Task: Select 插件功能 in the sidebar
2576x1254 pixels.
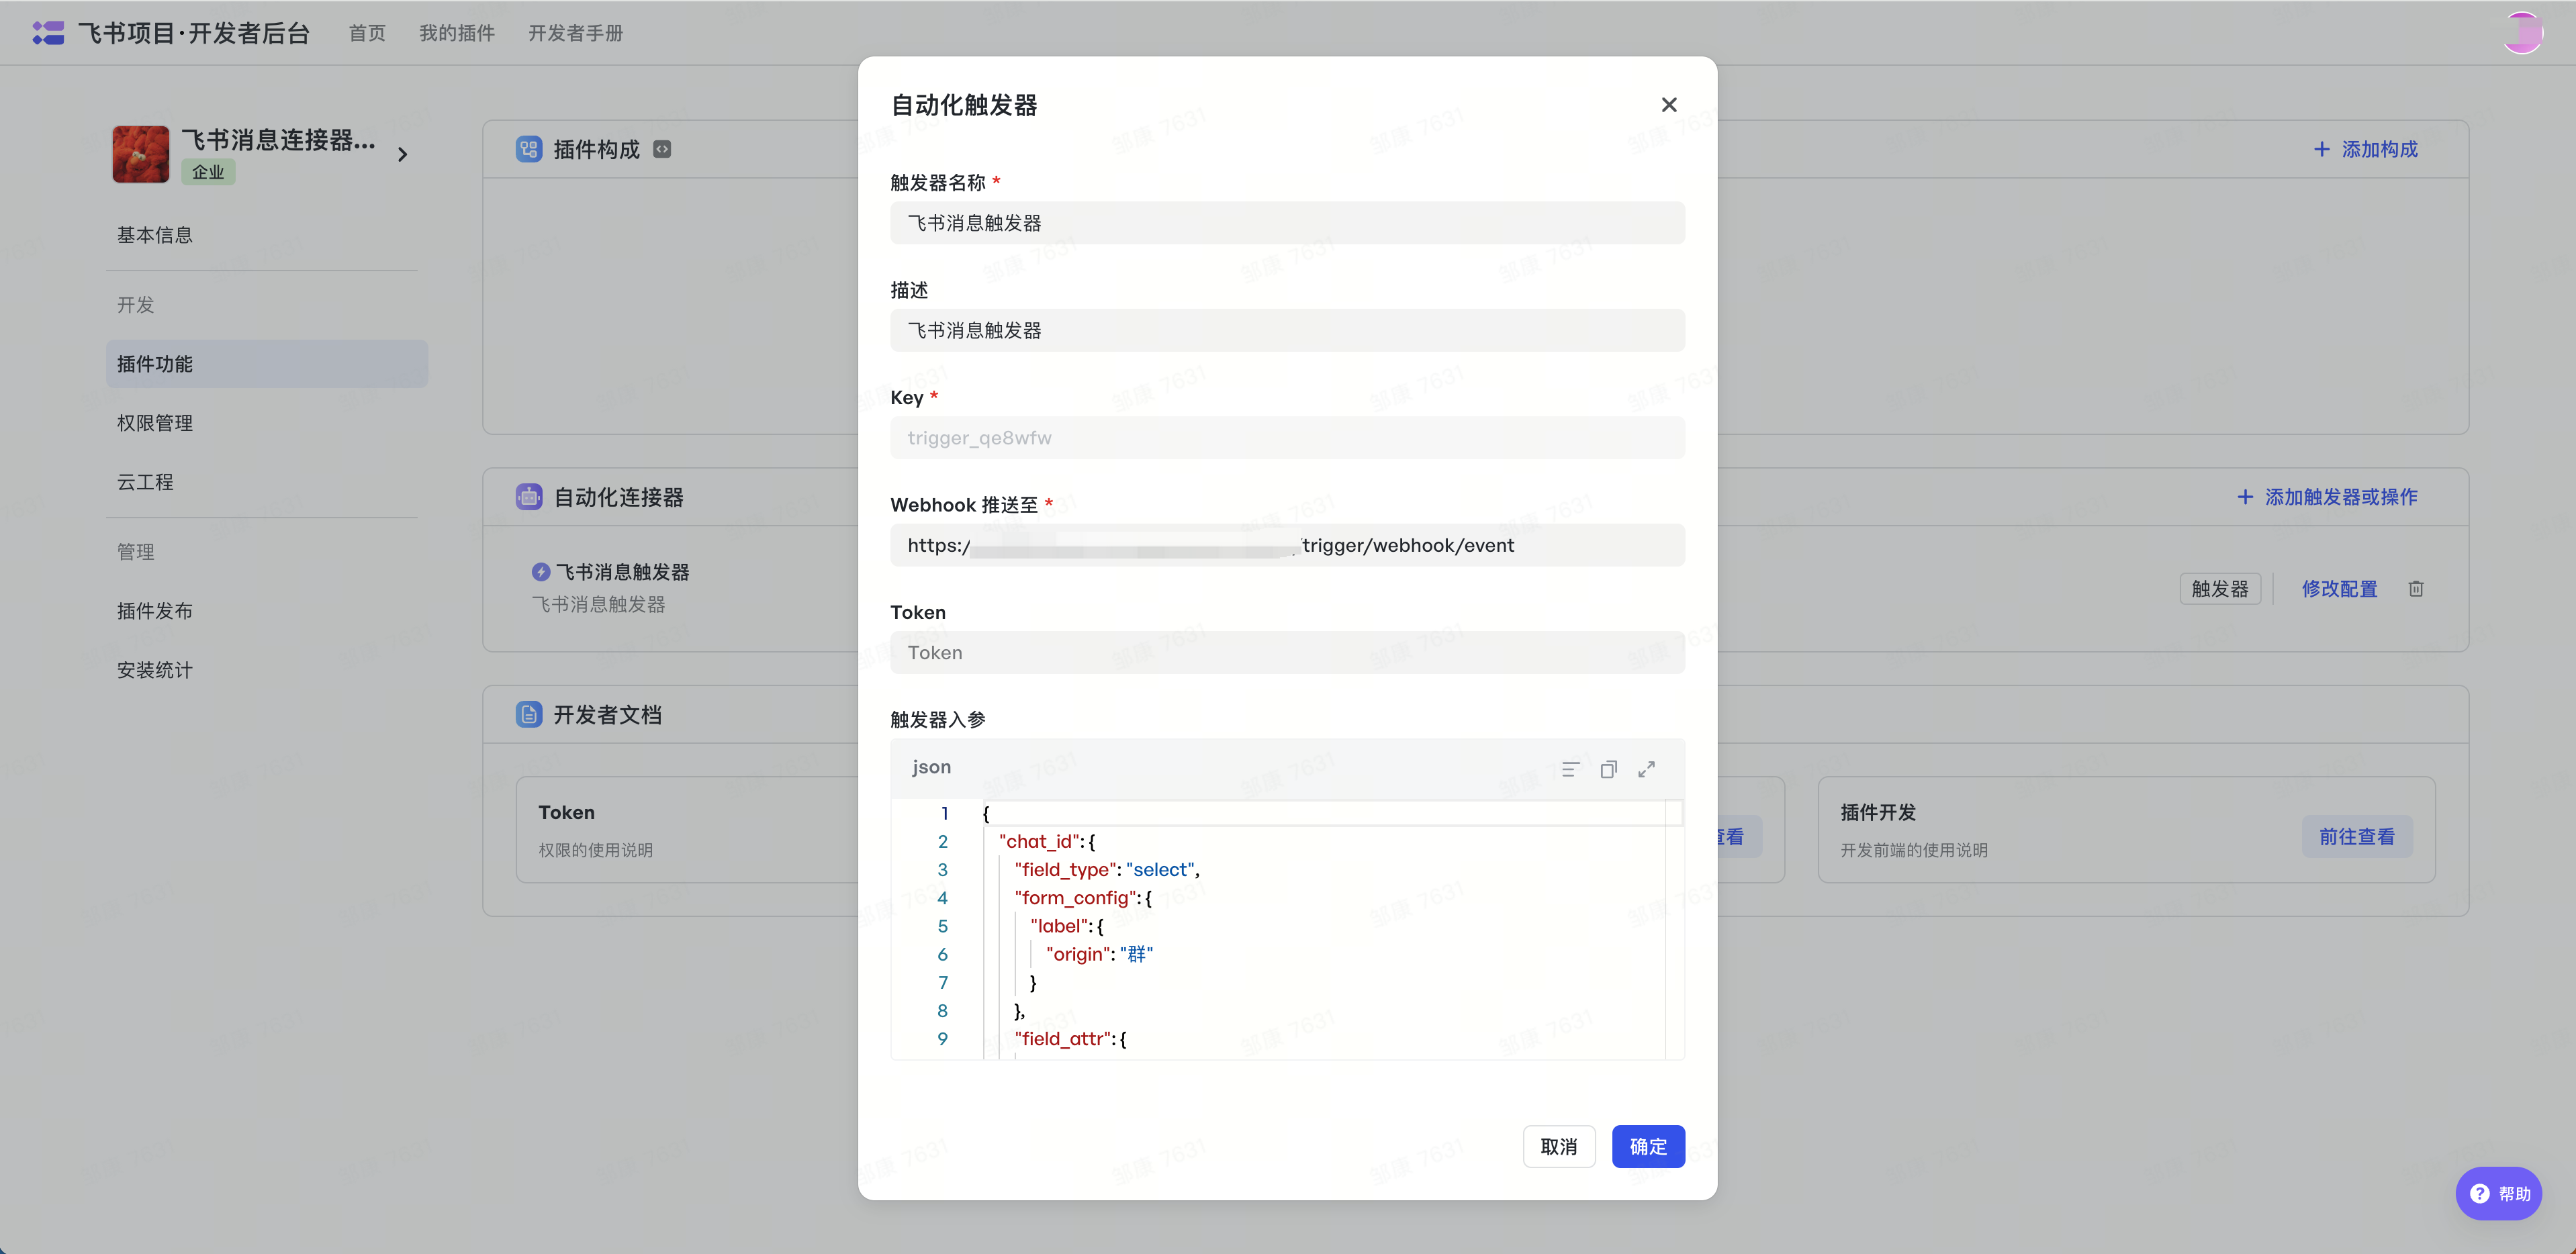Action: (x=267, y=364)
